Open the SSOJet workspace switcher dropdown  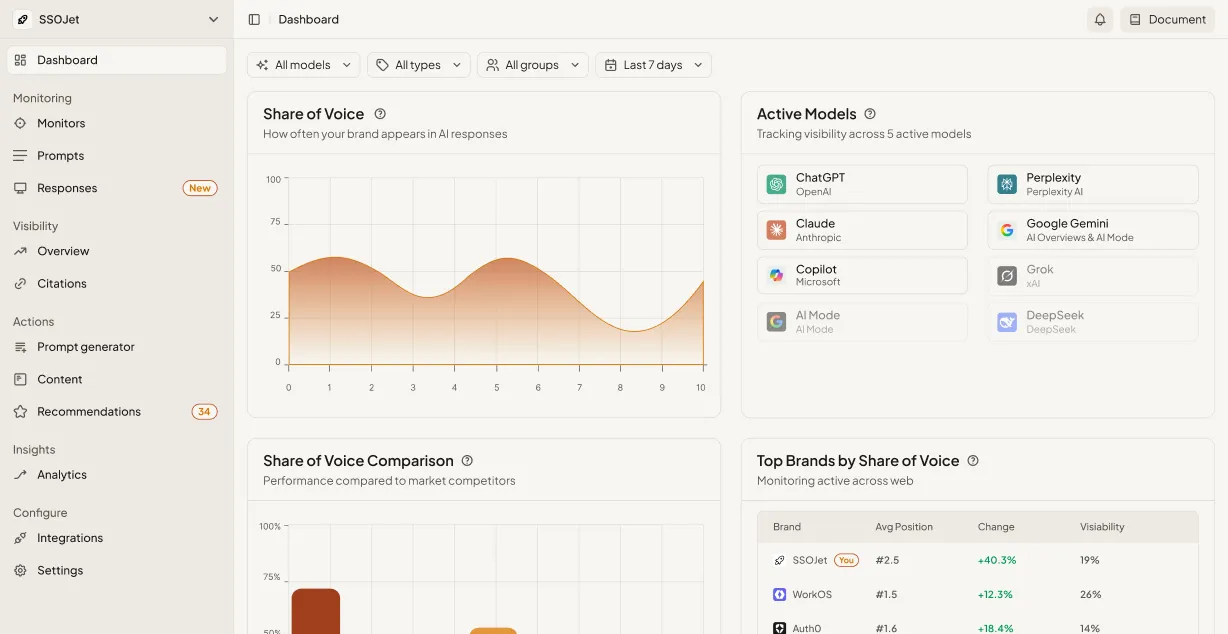coord(115,19)
